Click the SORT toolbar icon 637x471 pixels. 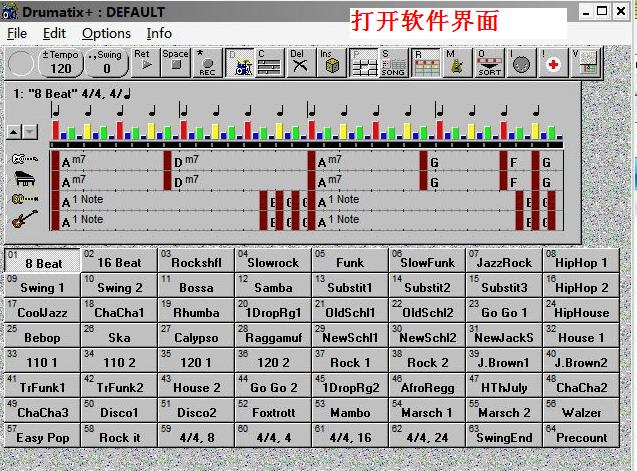(x=489, y=63)
